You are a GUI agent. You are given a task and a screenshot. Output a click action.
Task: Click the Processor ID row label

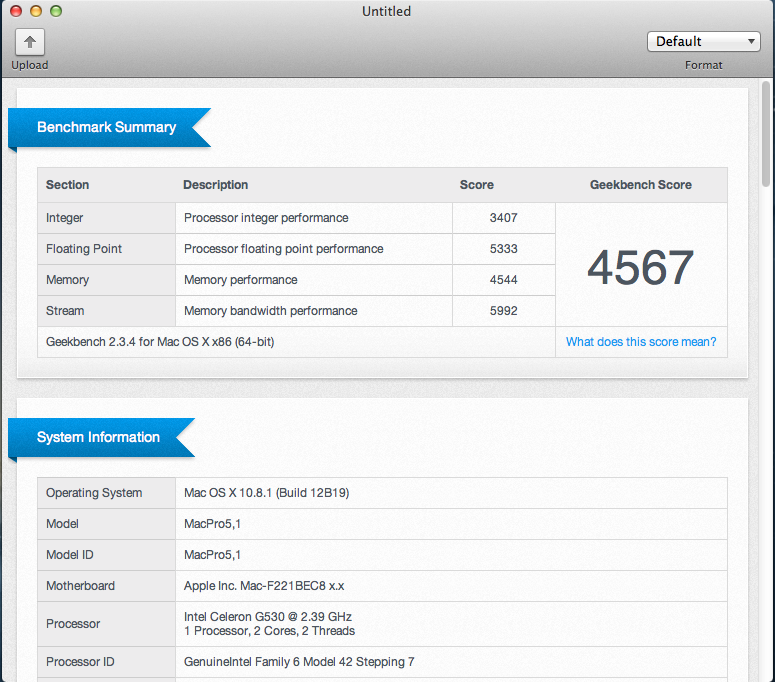tap(80, 662)
